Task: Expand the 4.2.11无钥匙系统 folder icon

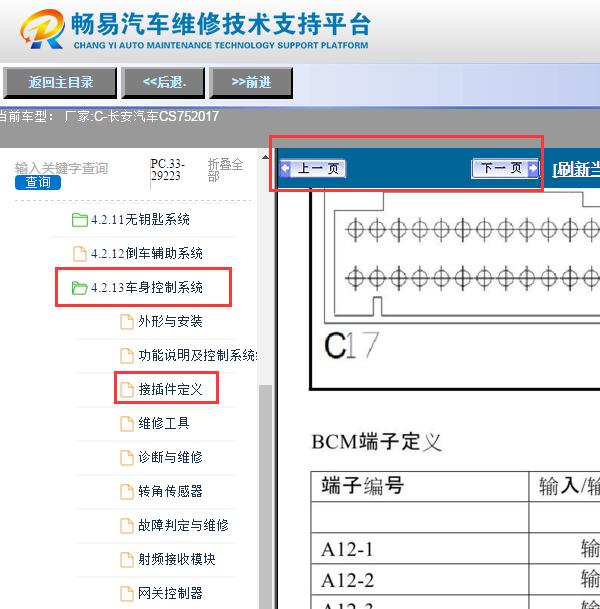Action: [80, 220]
